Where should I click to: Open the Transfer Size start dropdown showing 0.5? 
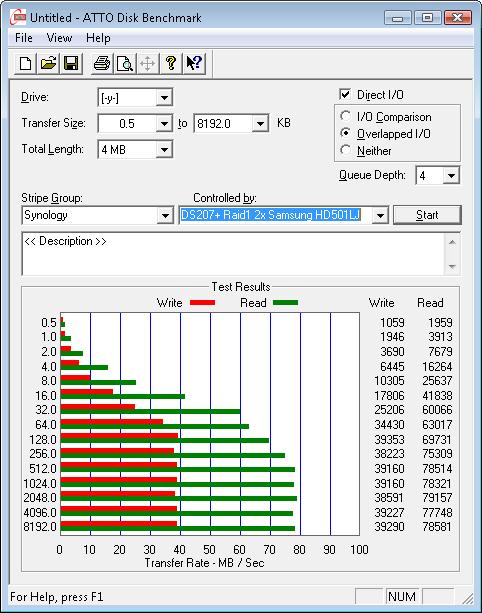tap(164, 124)
